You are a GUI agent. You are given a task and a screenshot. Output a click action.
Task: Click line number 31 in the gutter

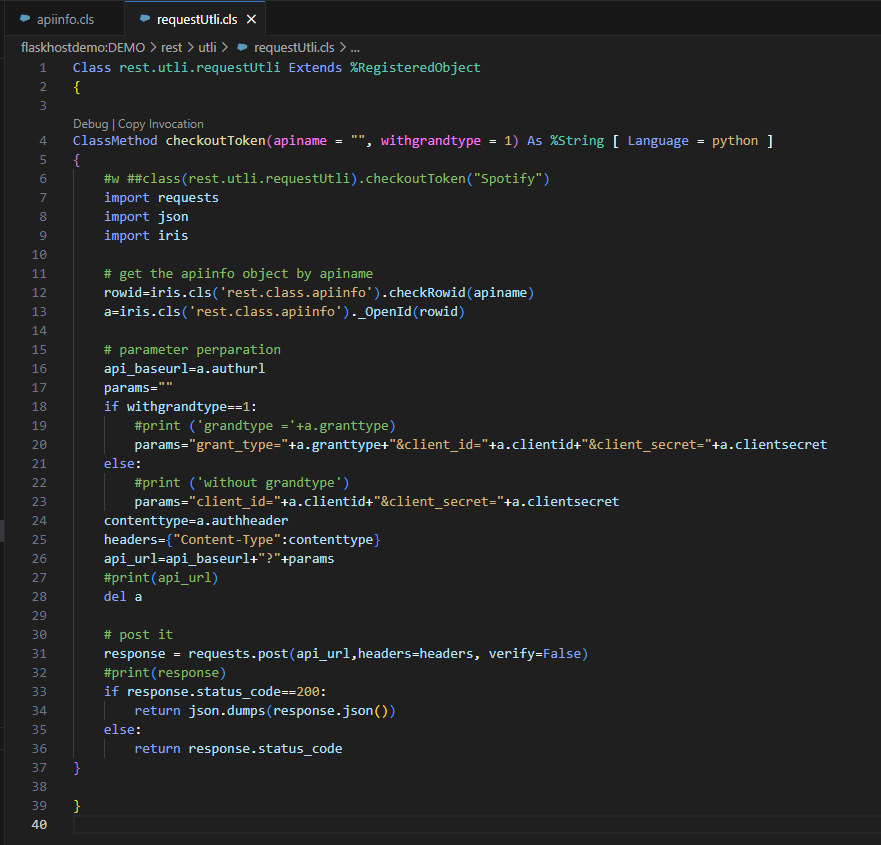40,654
